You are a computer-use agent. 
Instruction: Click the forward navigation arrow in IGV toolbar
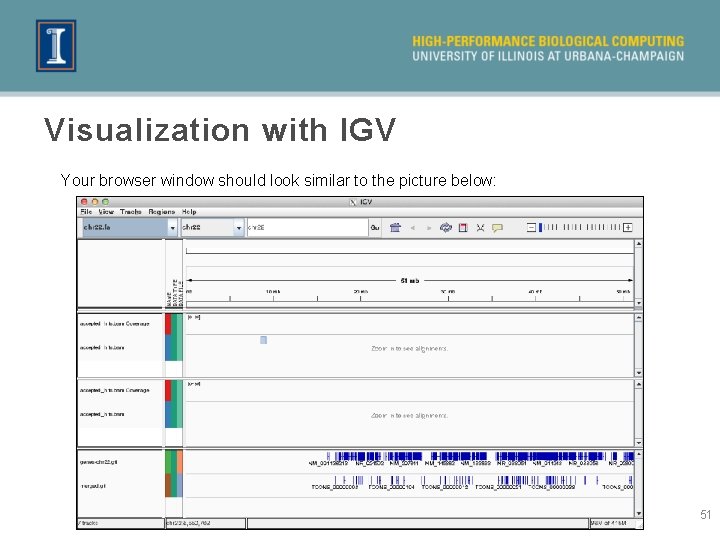click(x=429, y=228)
